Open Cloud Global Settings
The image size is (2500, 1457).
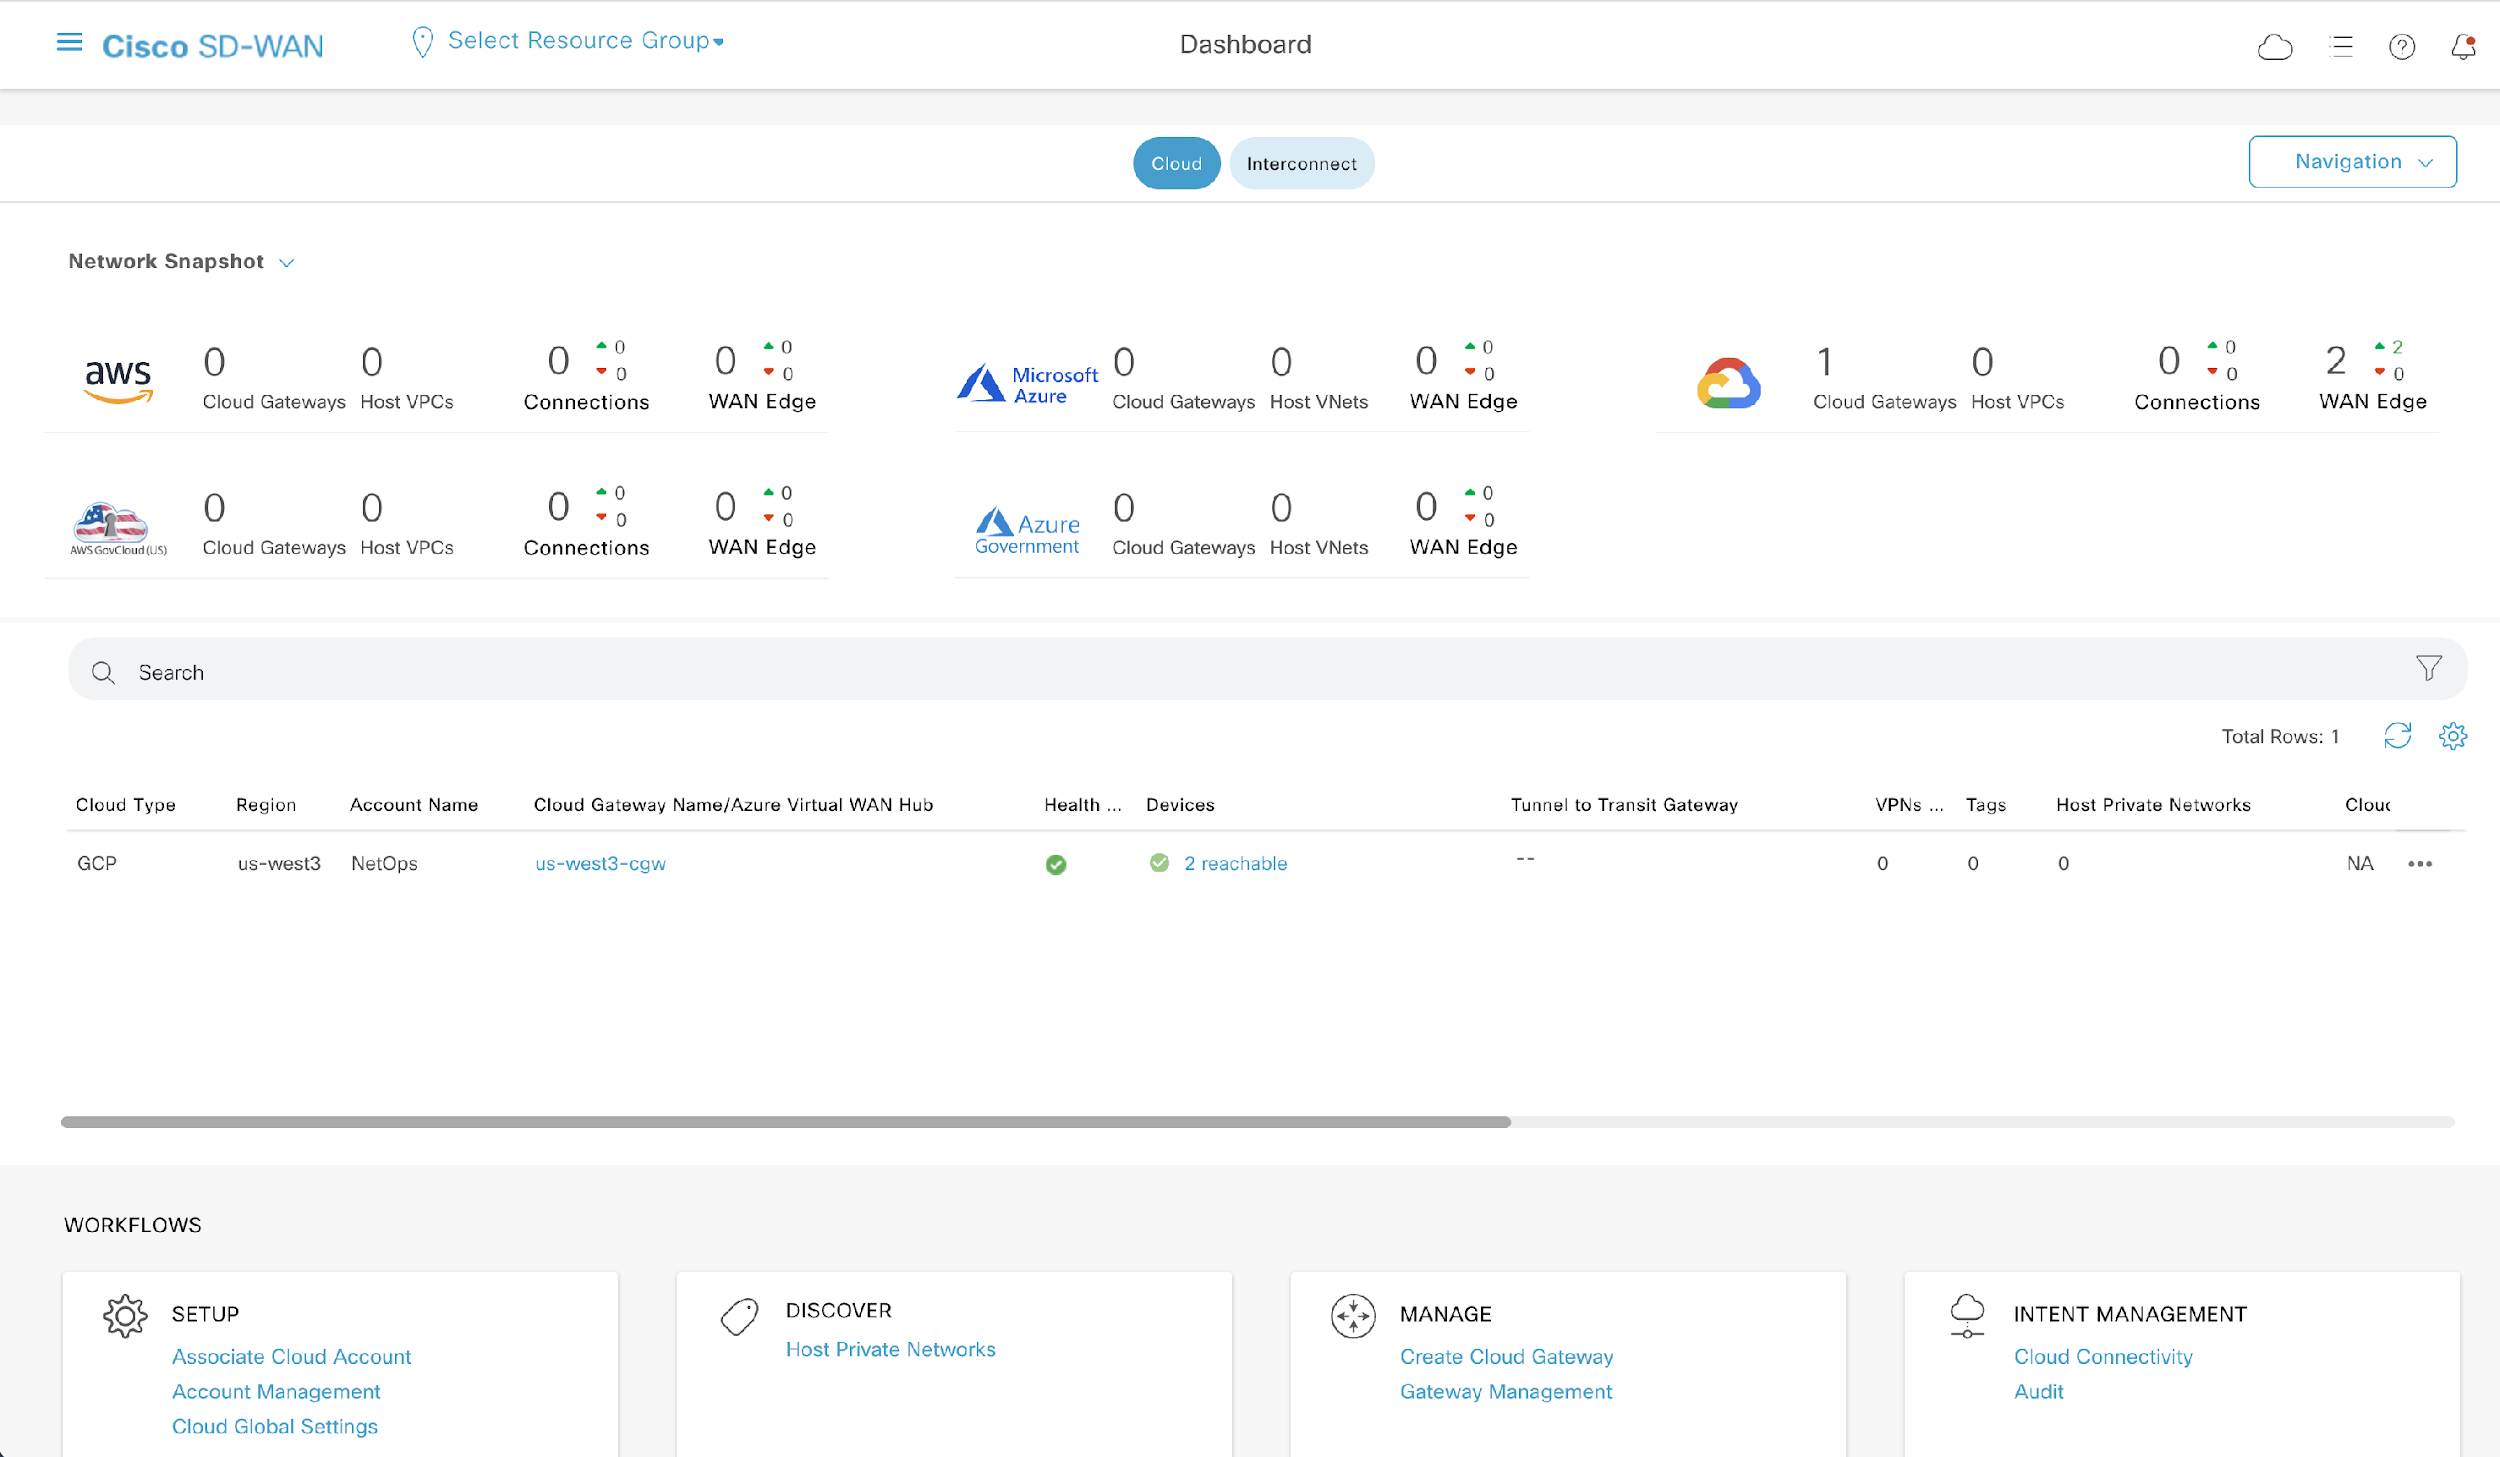275,1426
